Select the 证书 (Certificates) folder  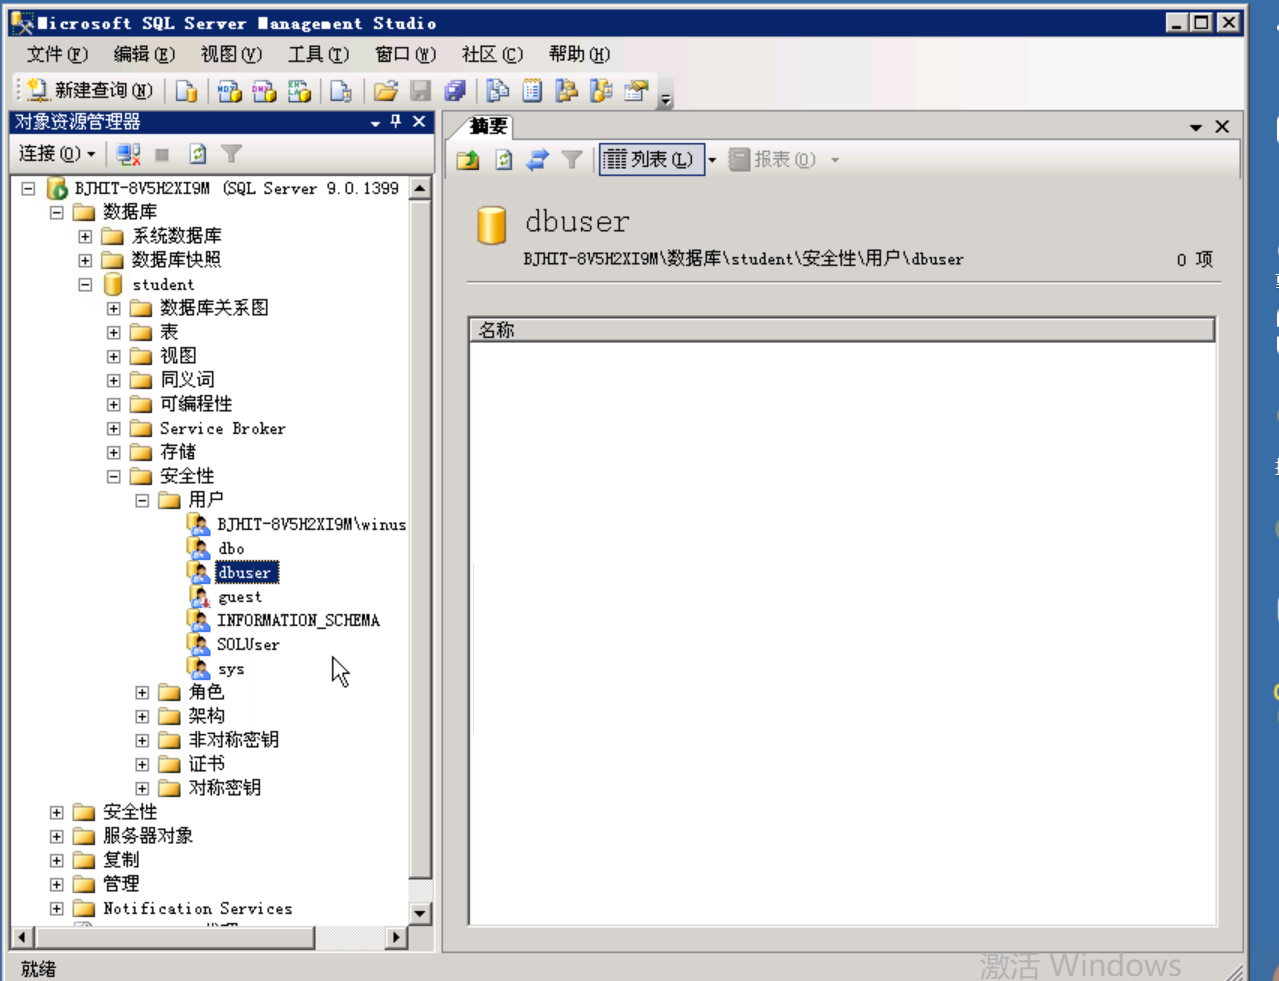click(x=206, y=764)
